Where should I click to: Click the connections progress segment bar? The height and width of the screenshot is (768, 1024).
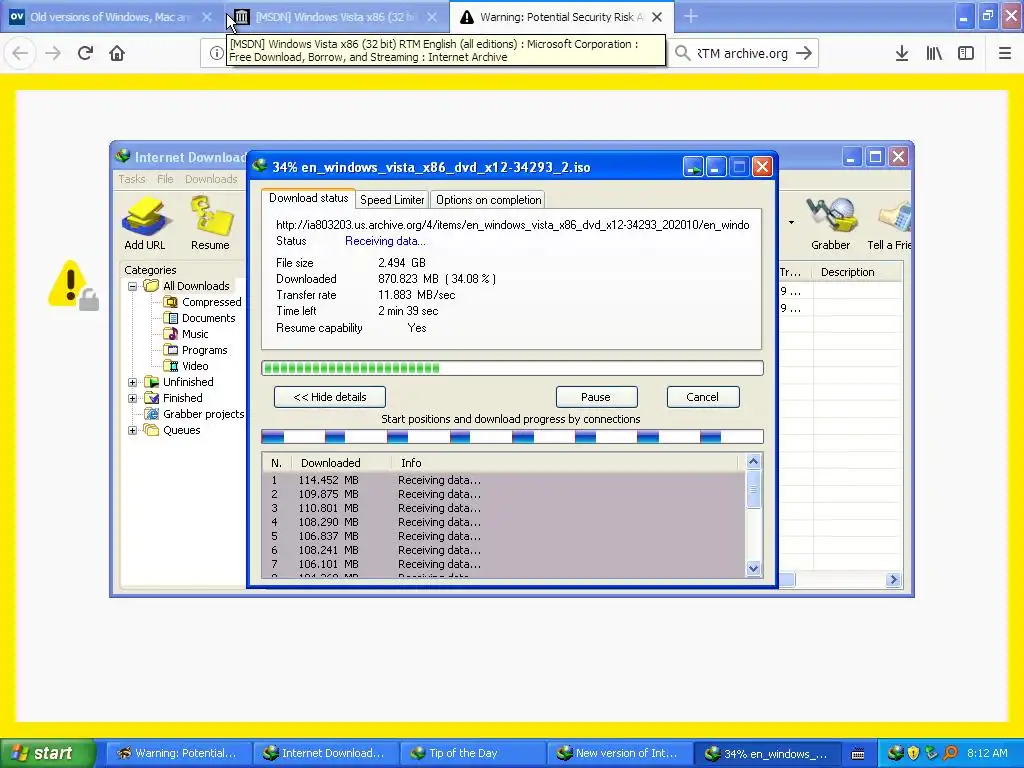512,437
